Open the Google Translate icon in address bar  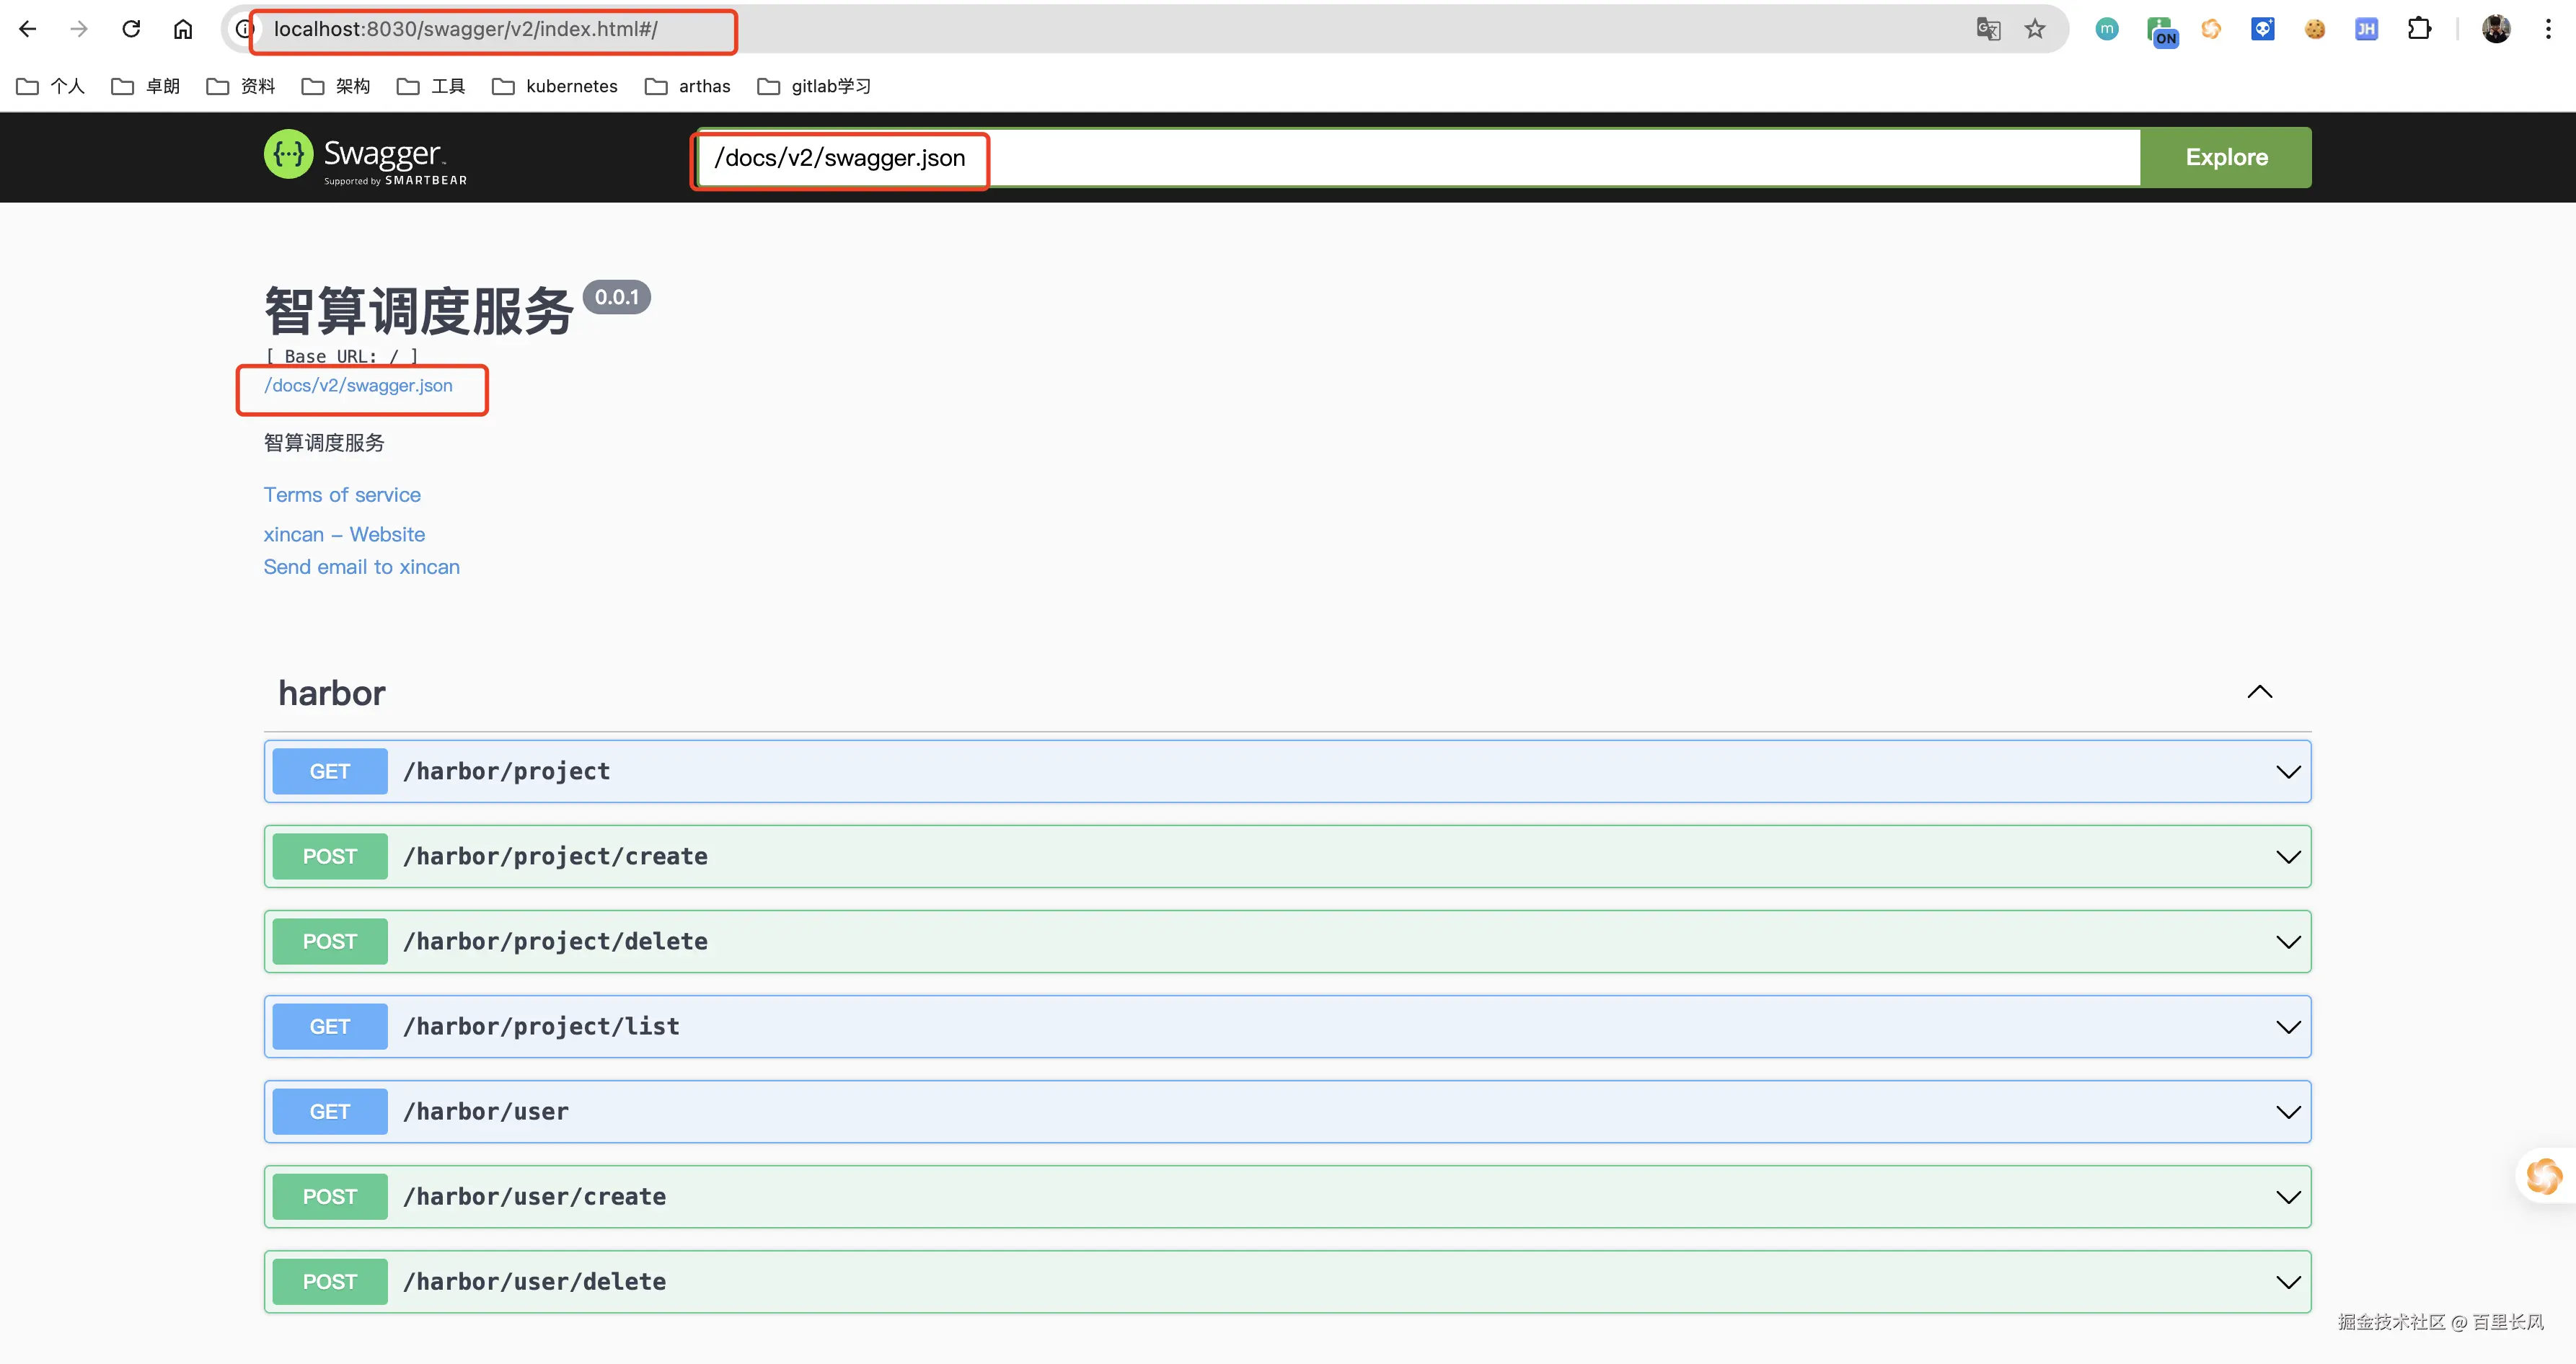(1988, 29)
